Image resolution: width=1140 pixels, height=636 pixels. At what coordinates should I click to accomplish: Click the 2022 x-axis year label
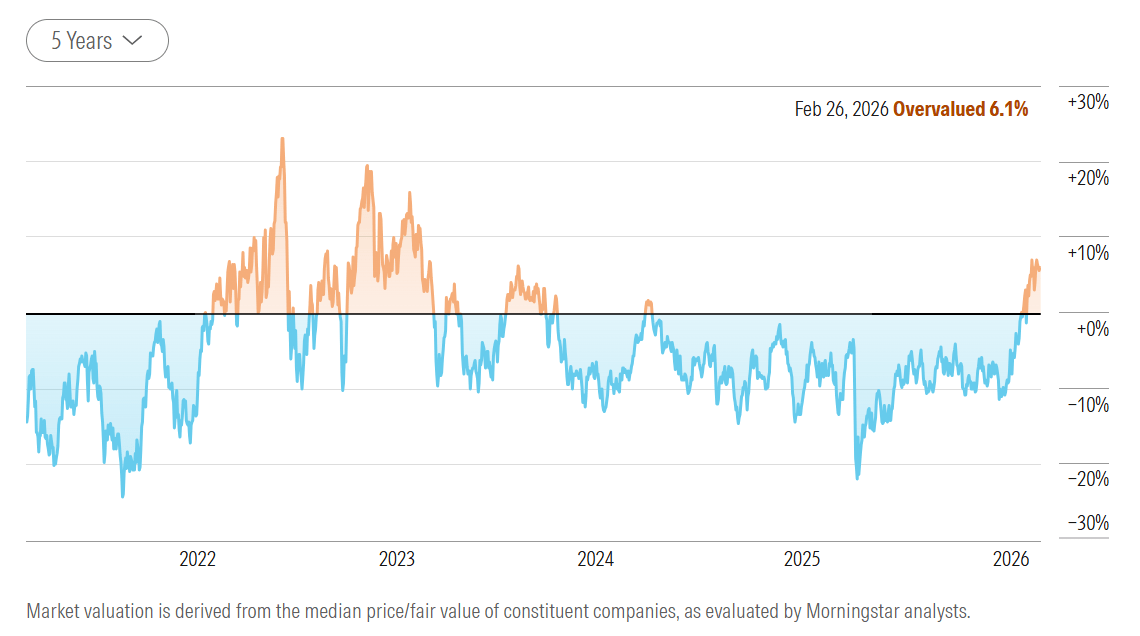[198, 559]
